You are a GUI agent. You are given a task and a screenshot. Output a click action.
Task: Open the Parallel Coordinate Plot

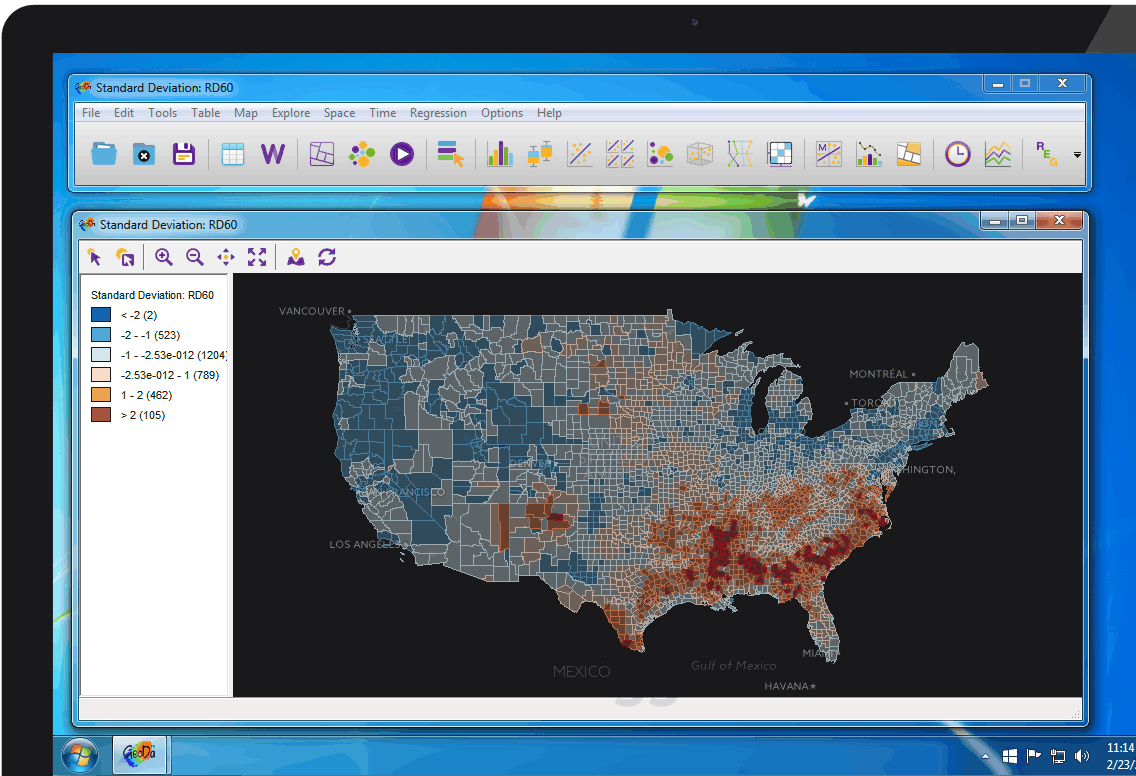738,154
